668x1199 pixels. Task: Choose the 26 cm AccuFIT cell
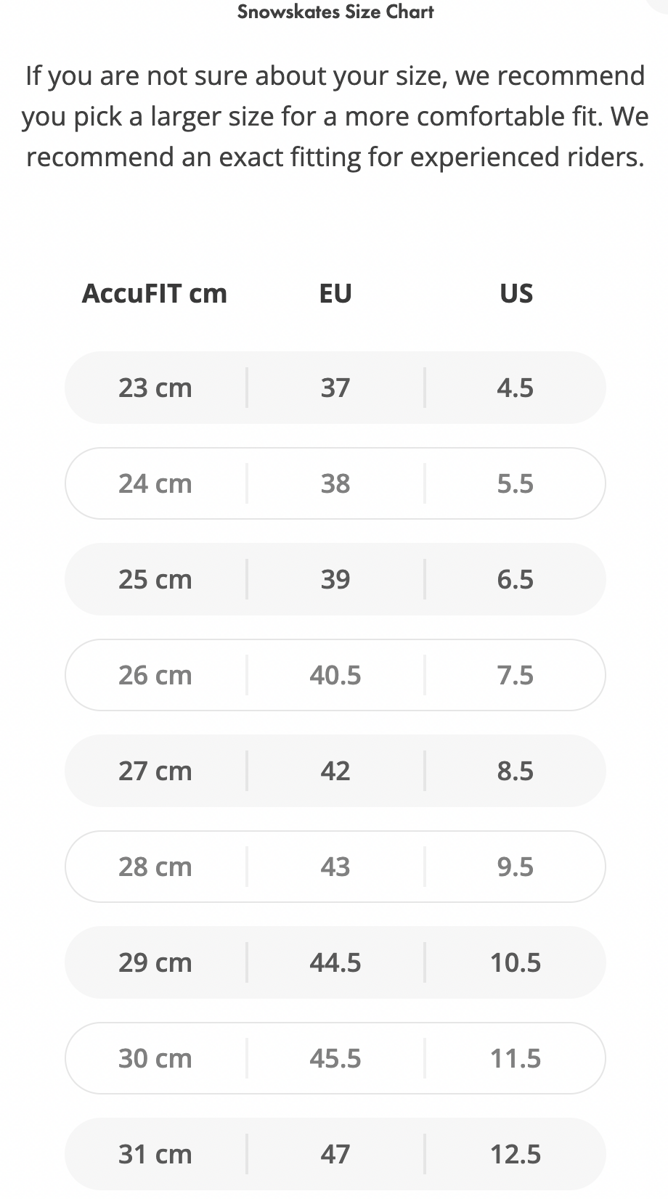pyautogui.click(x=155, y=676)
